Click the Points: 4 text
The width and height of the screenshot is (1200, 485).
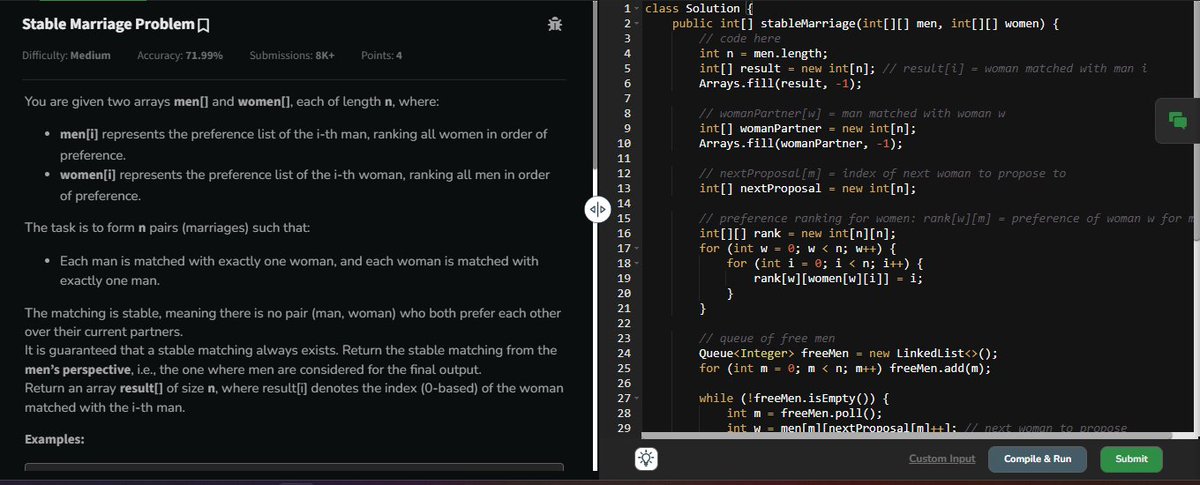click(382, 54)
